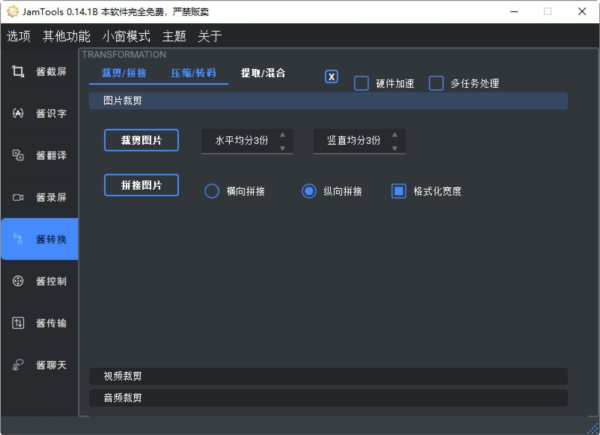Image resolution: width=600 pixels, height=435 pixels.
Task: Switch to the 压缩/转码 tab
Action: [194, 73]
